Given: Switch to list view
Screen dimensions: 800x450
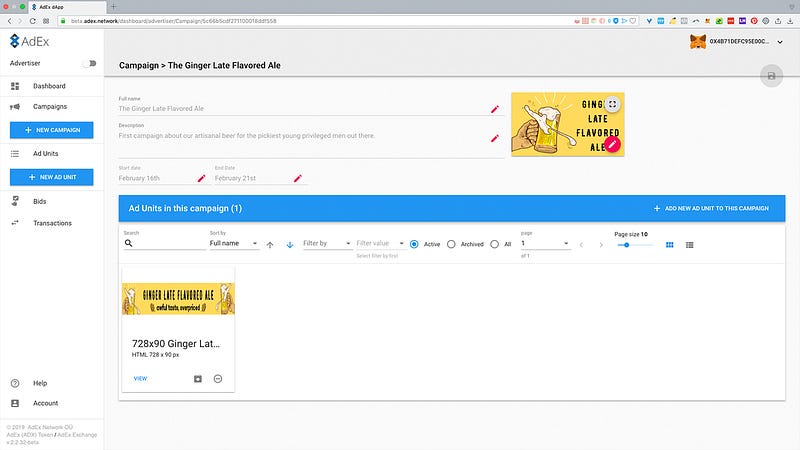Looking at the screenshot, I should pos(689,245).
